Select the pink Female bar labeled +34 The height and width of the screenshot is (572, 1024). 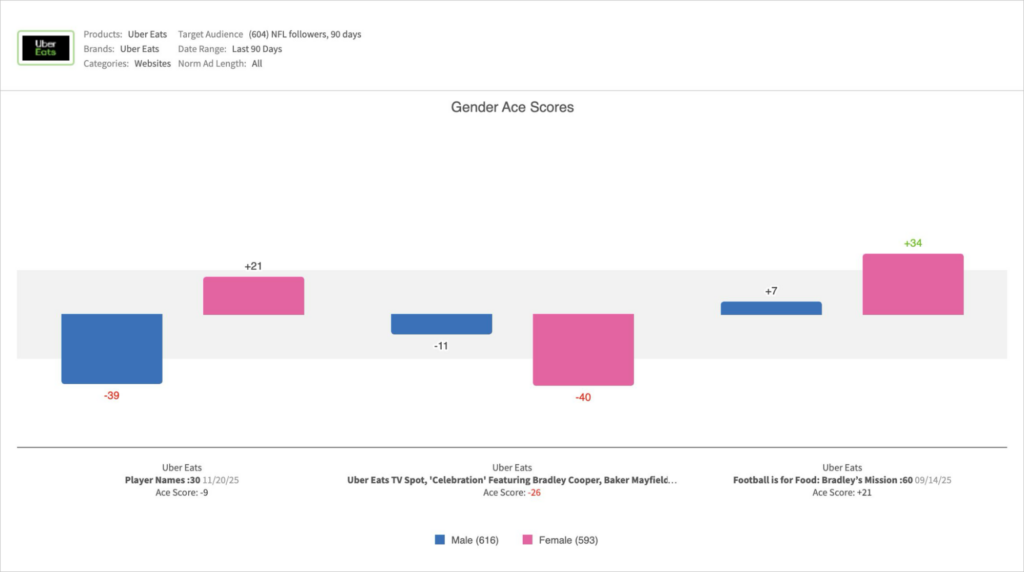pyautogui.click(x=913, y=284)
